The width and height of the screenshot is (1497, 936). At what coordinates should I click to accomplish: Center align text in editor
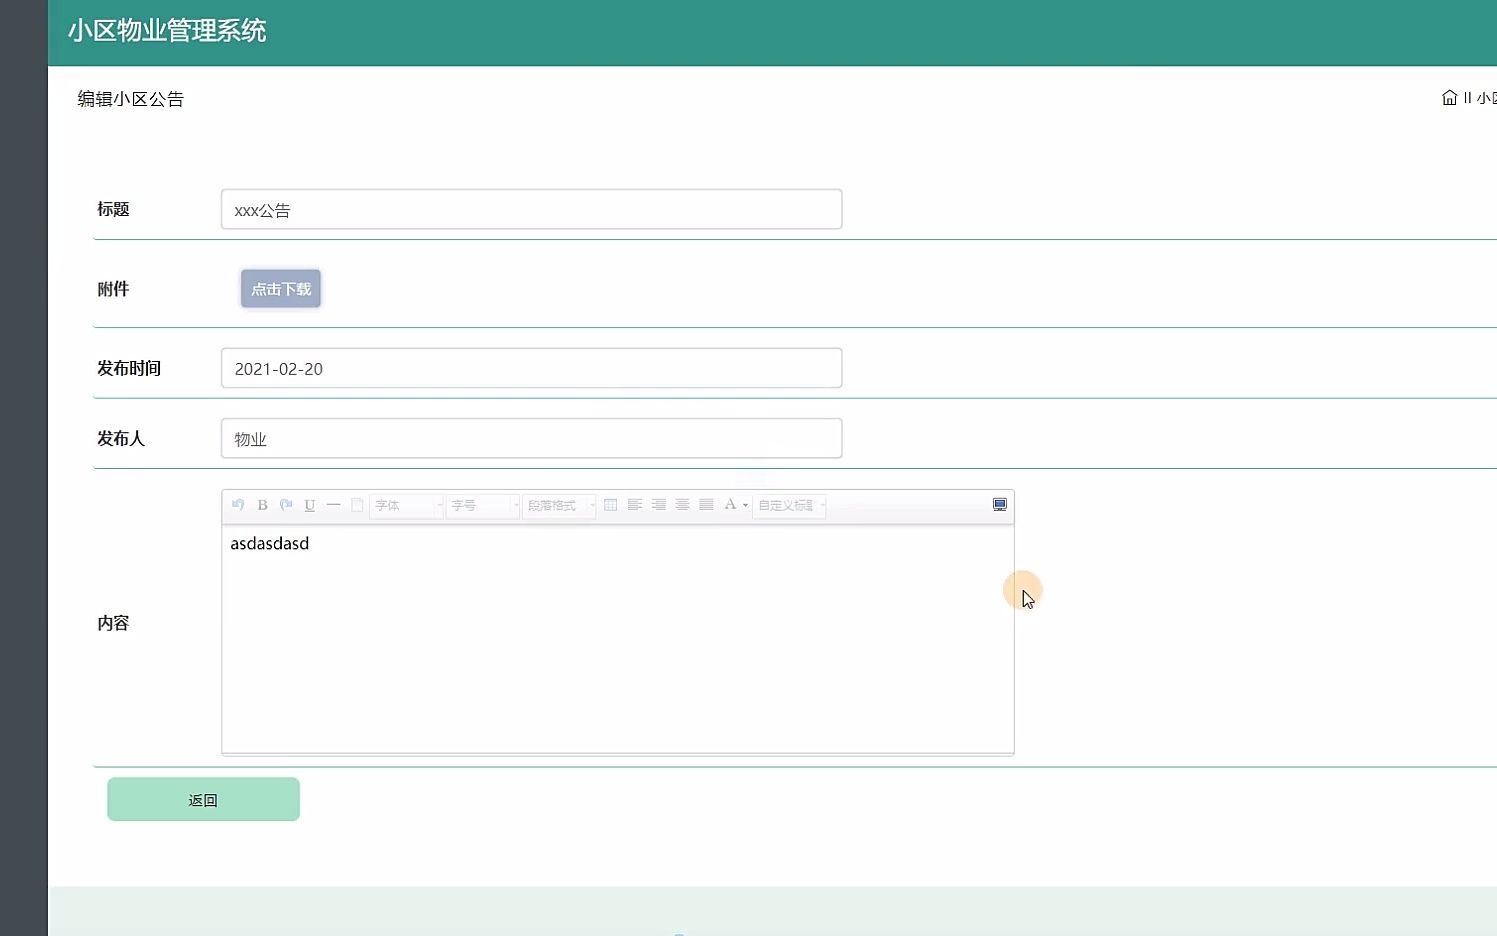(x=682, y=505)
